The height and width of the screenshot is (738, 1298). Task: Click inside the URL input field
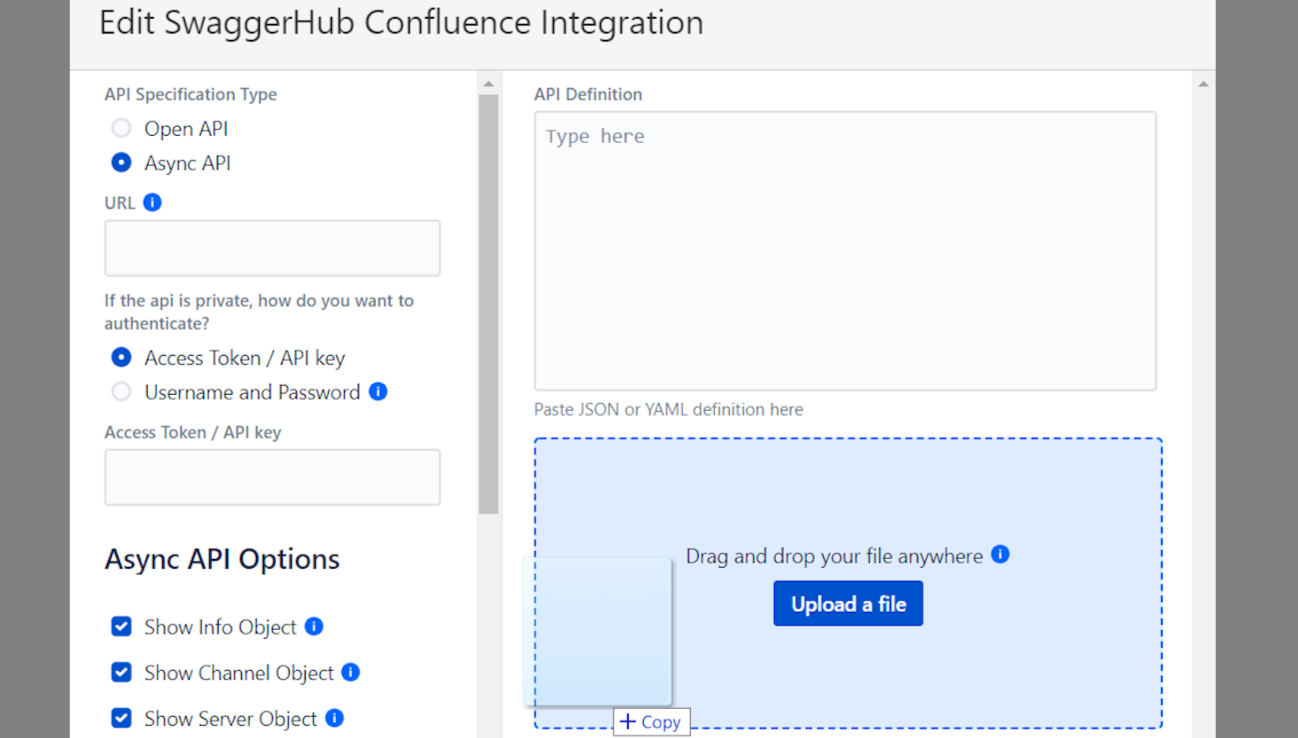click(272, 247)
